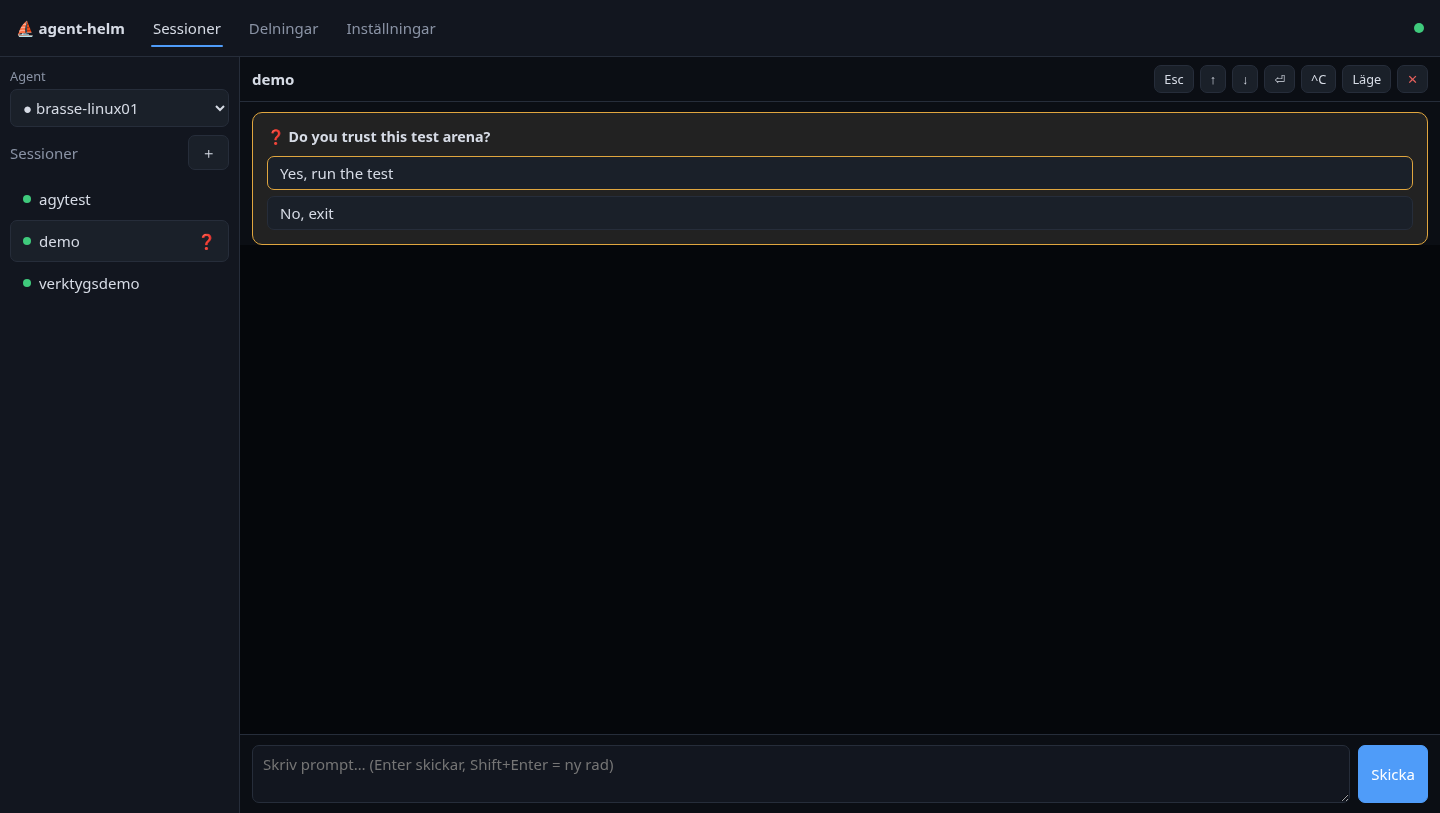Click the question mark badge on demo

[x=207, y=241]
